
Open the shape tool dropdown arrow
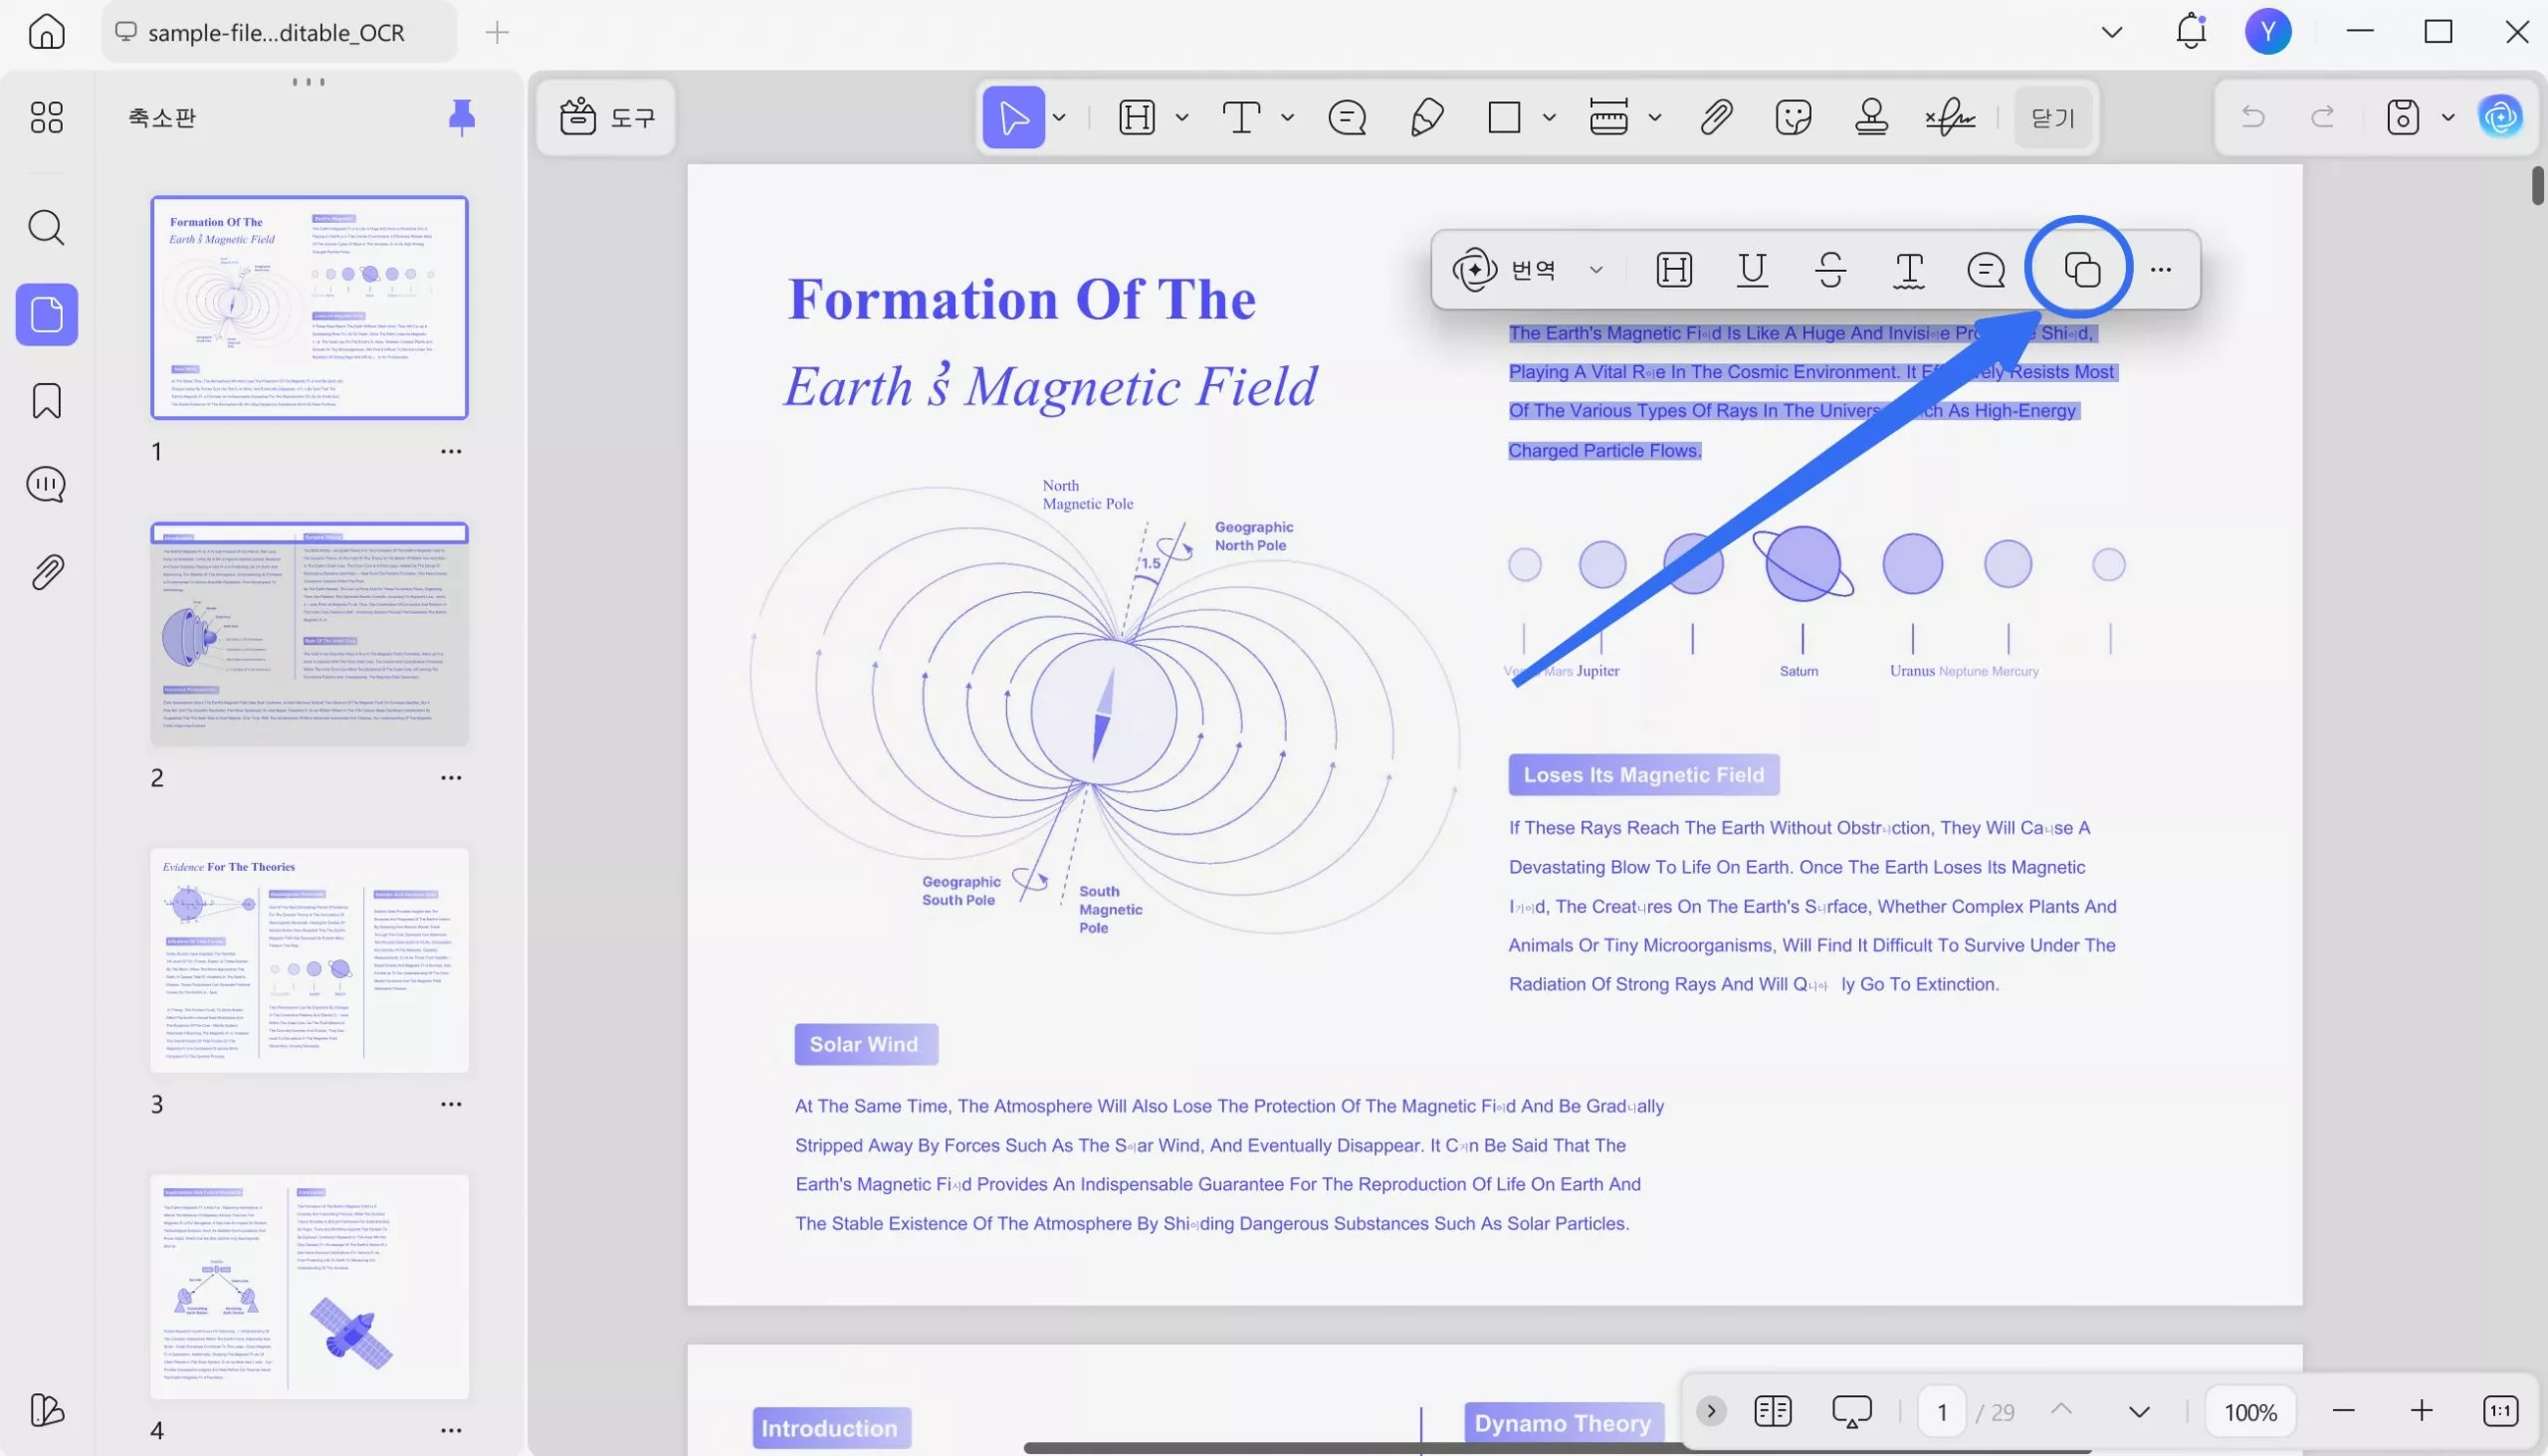[x=1549, y=118]
